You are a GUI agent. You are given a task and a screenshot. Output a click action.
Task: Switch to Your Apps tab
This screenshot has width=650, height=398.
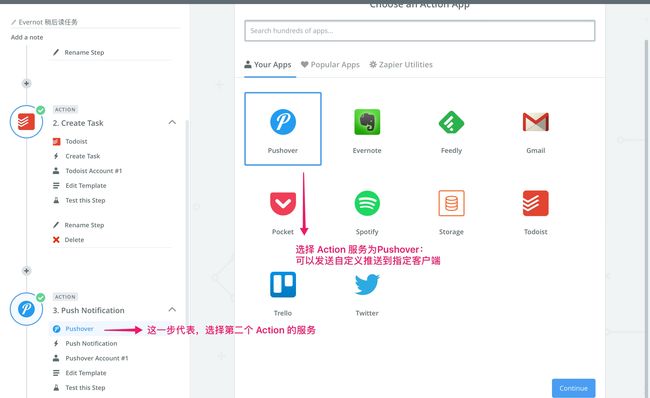[268, 65]
